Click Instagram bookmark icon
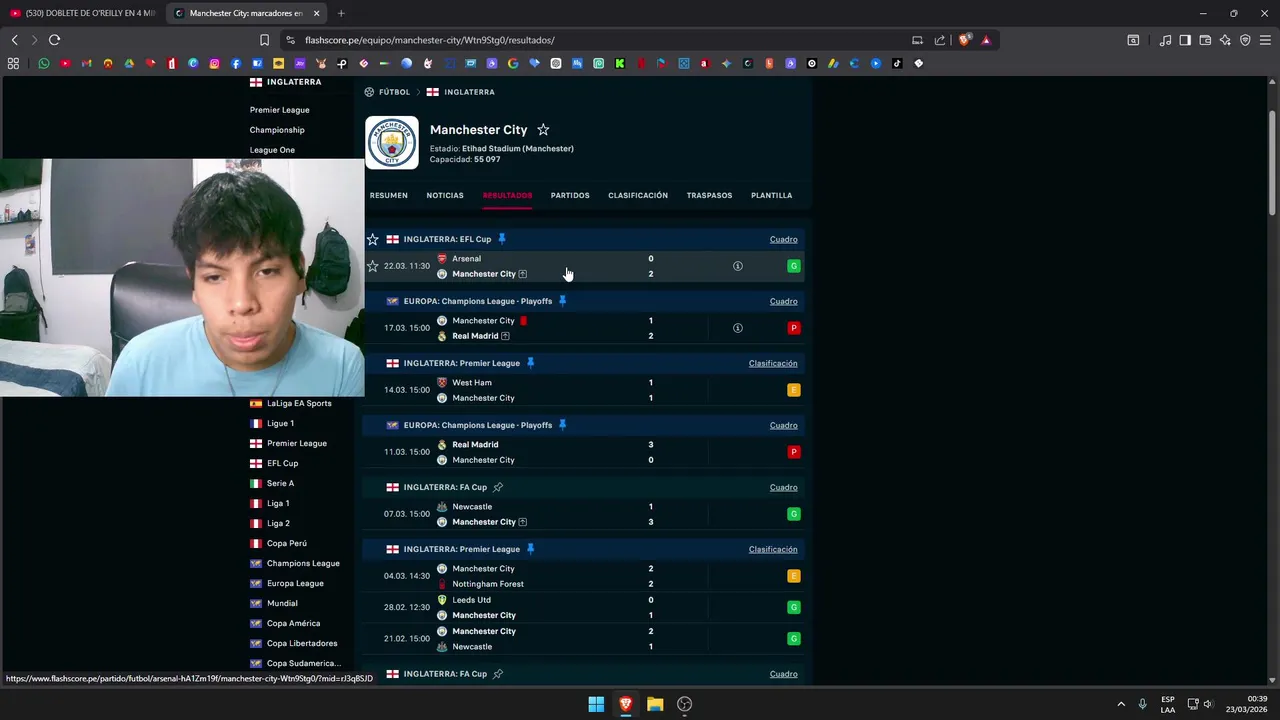1280x720 pixels. tap(214, 63)
